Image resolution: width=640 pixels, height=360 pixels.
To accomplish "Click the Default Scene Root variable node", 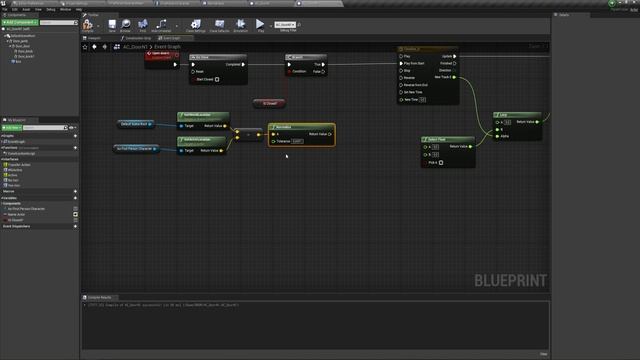I will pos(136,124).
